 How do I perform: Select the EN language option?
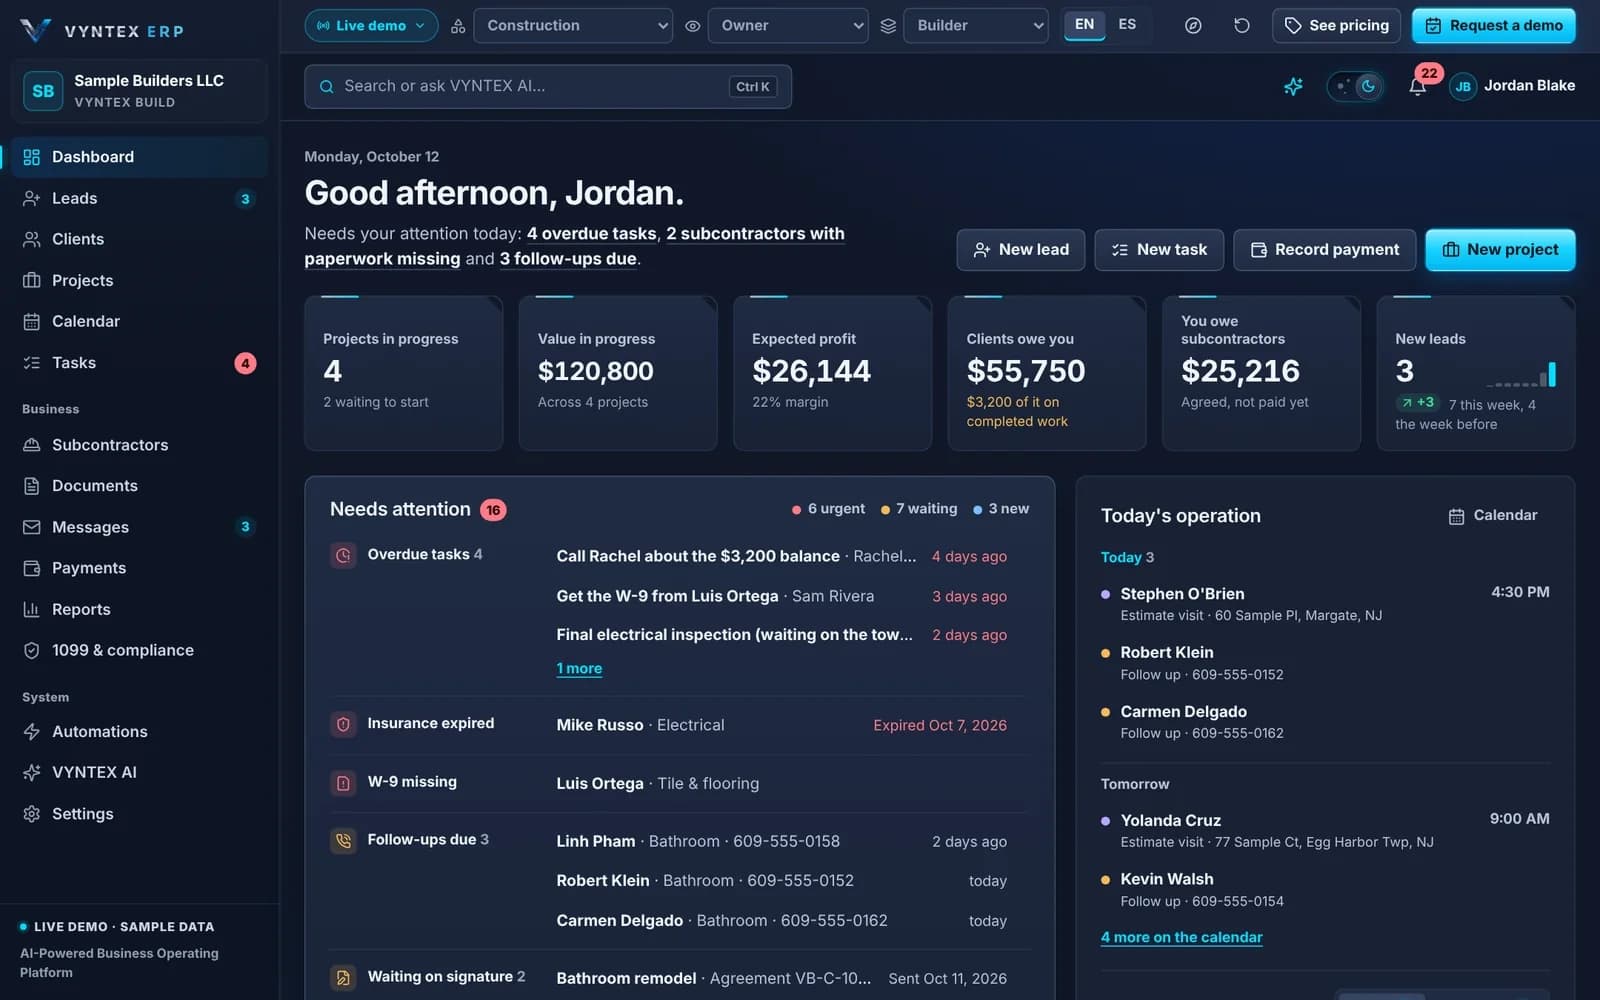click(x=1084, y=25)
